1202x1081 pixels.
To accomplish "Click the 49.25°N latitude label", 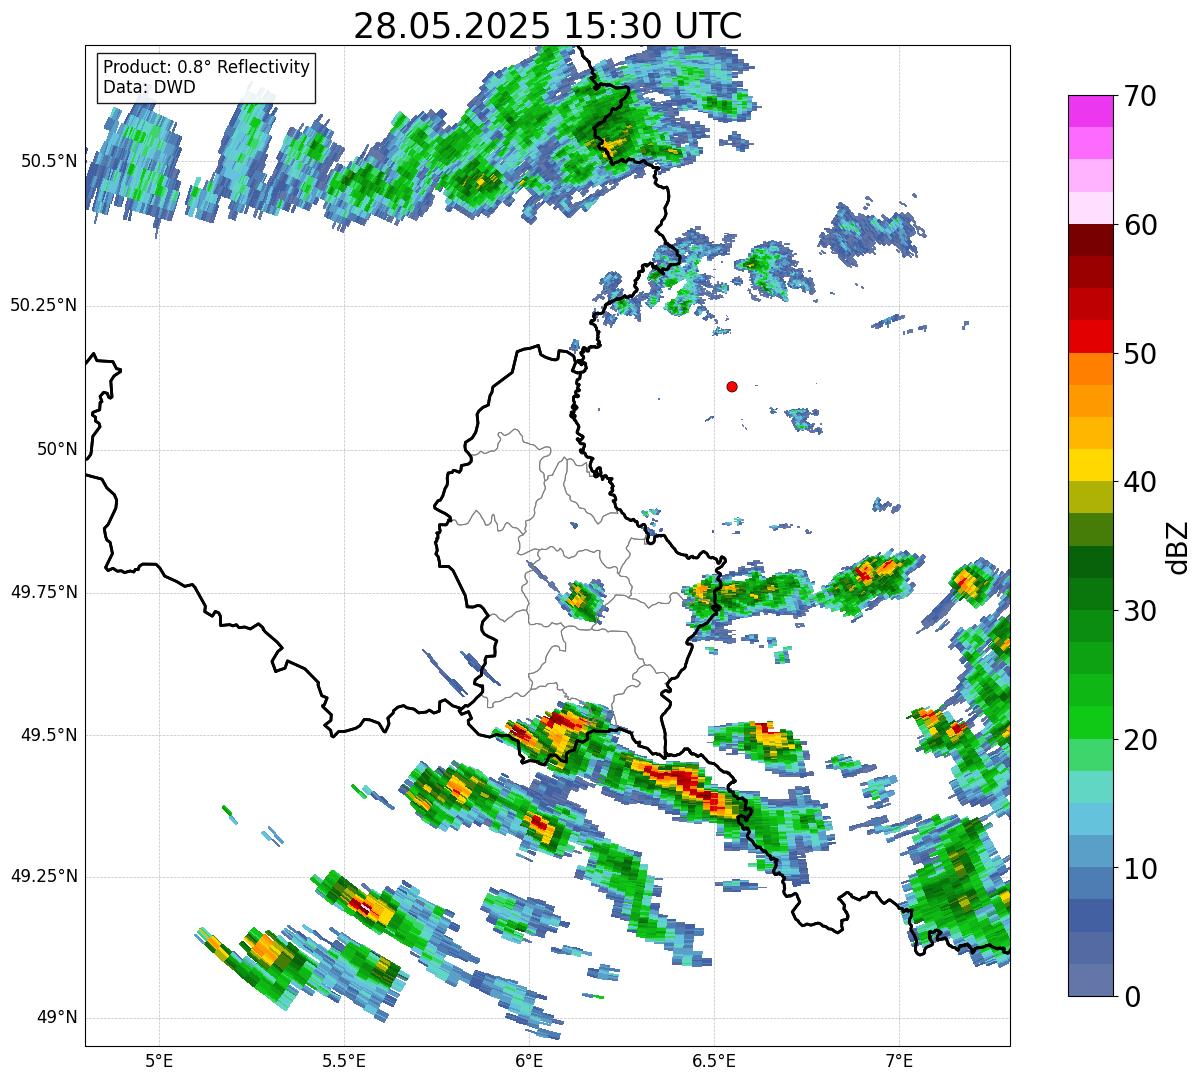I will (x=43, y=876).
